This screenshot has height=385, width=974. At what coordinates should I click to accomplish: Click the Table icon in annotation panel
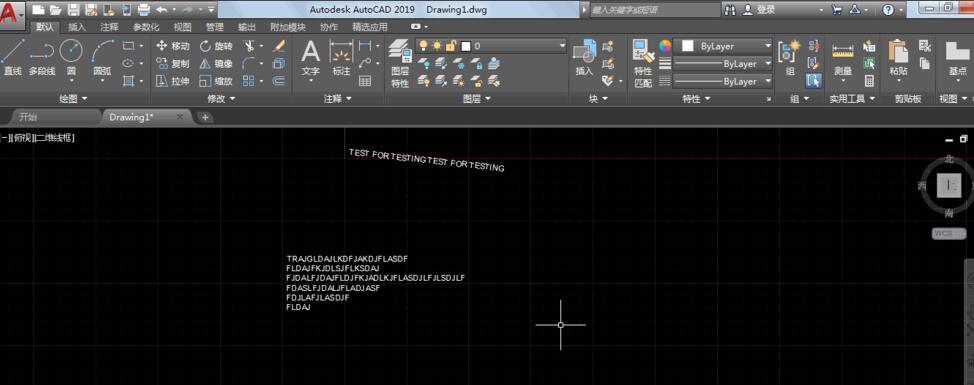tap(365, 81)
